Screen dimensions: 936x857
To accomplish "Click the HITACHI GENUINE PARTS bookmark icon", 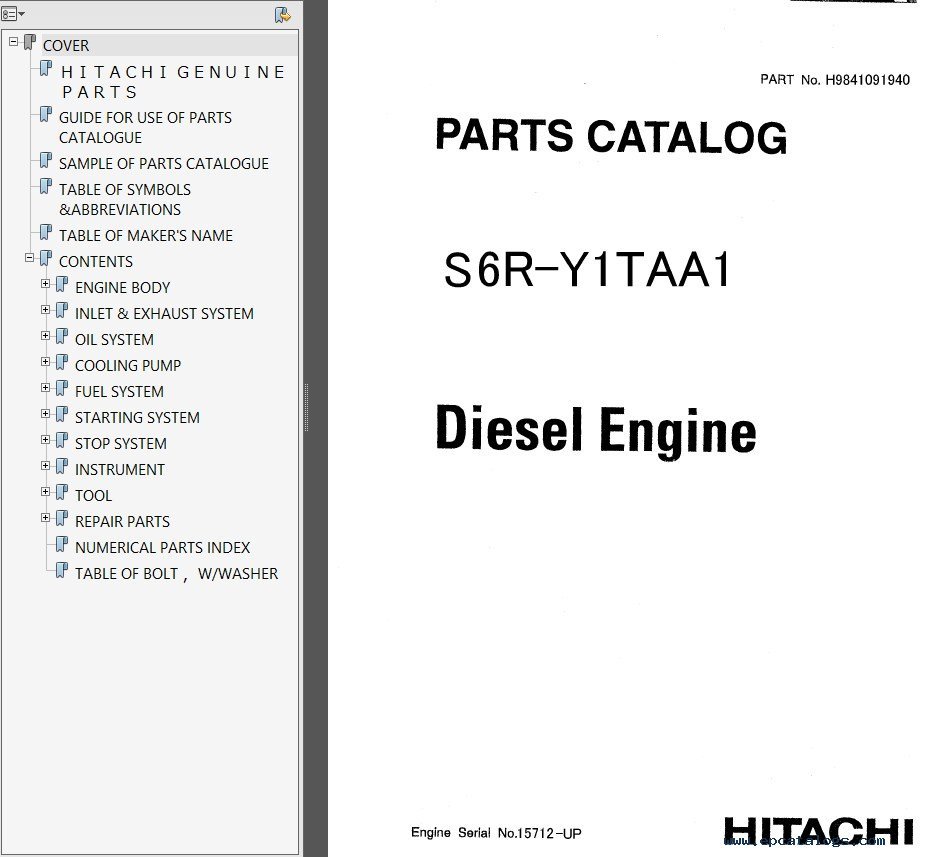I will 46,69.
